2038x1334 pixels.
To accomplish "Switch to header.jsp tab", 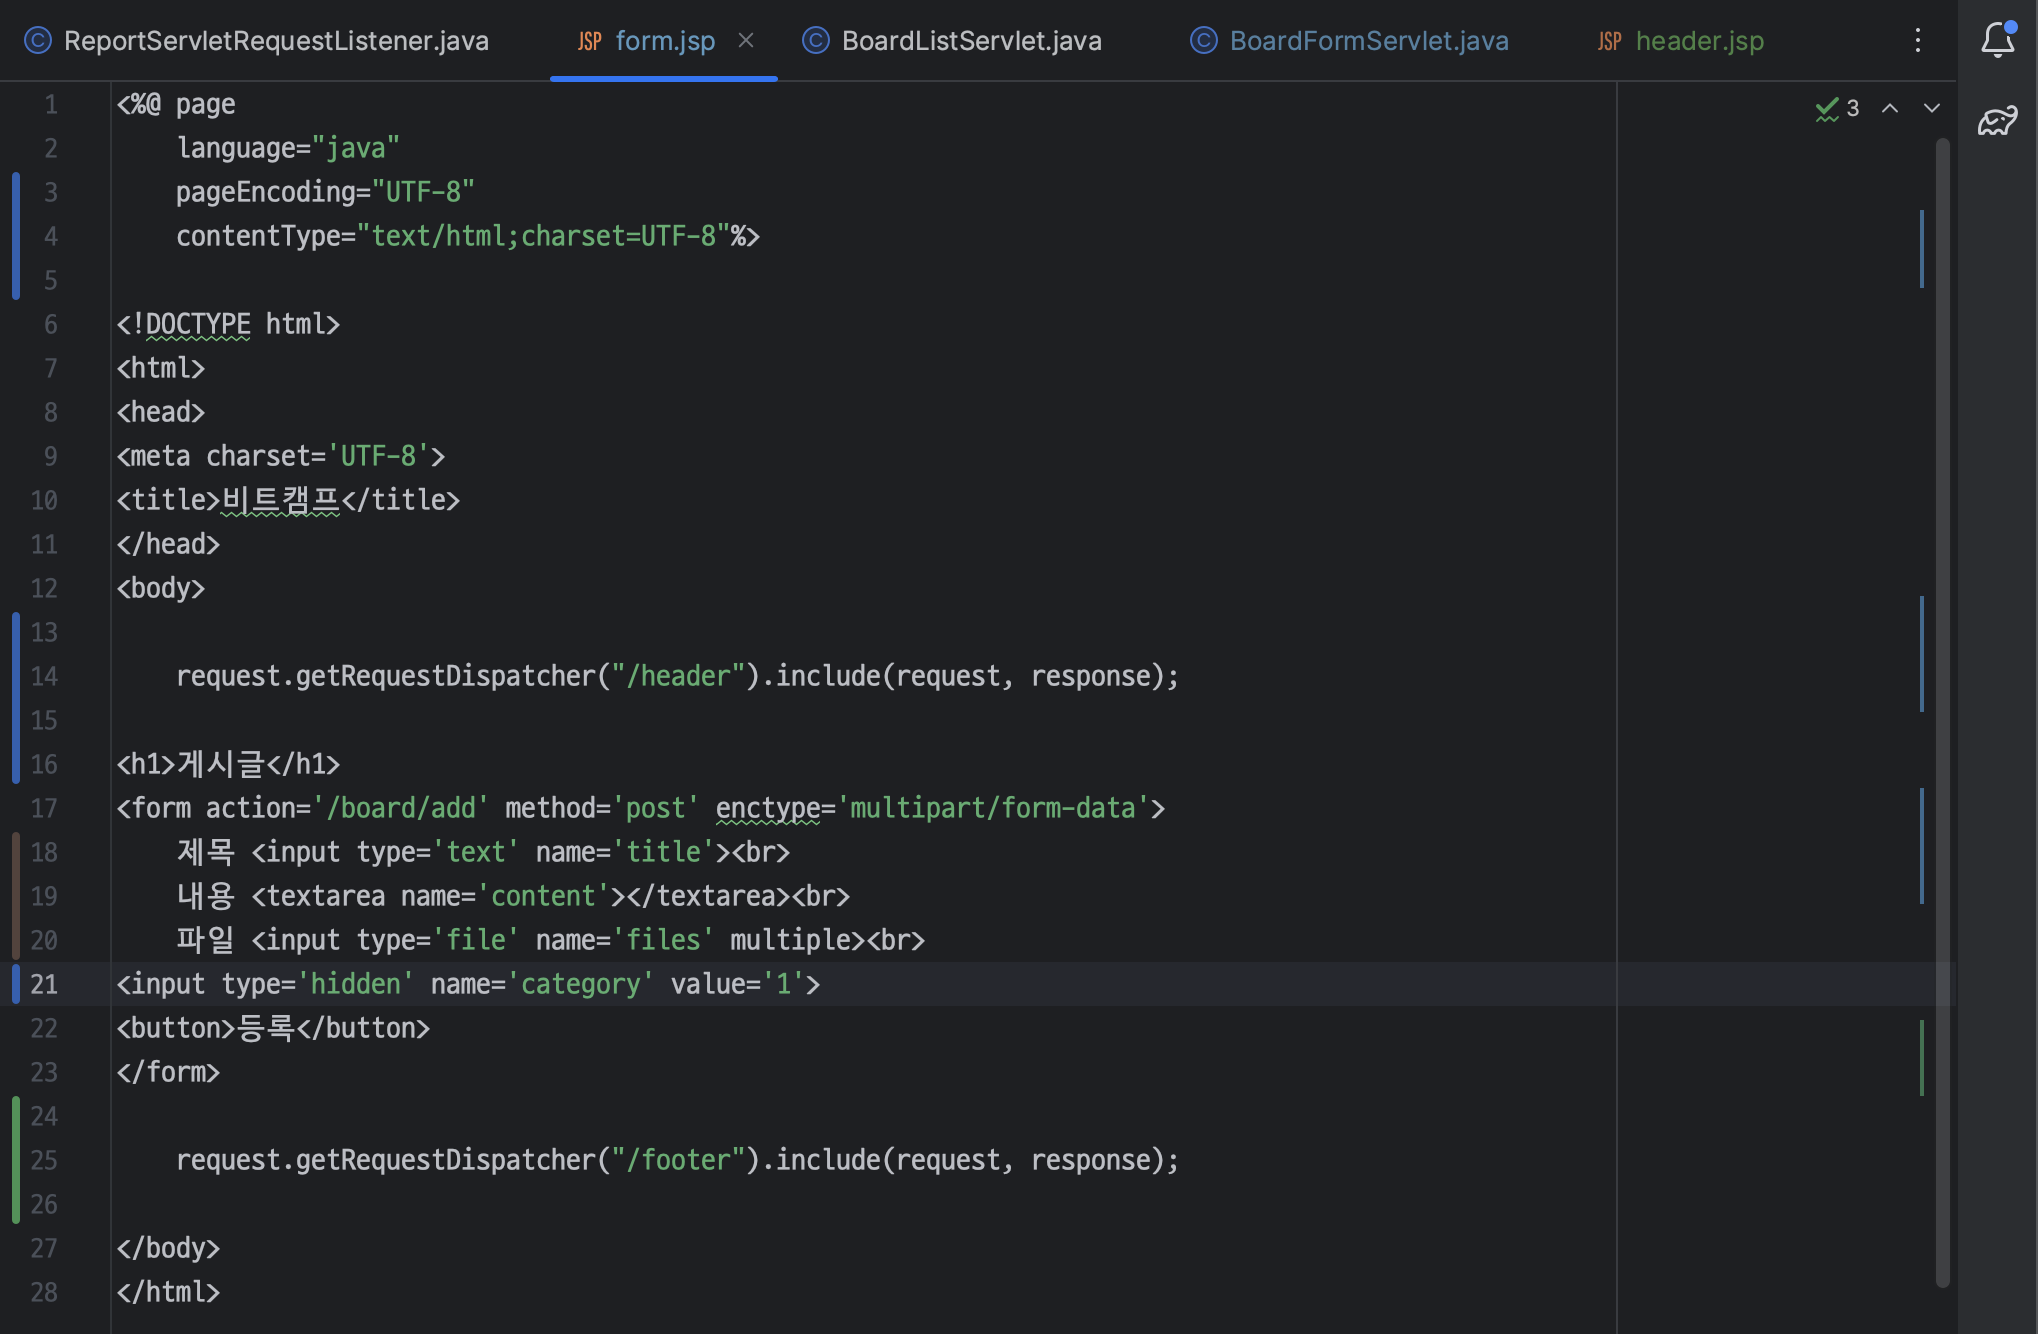I will point(1699,41).
